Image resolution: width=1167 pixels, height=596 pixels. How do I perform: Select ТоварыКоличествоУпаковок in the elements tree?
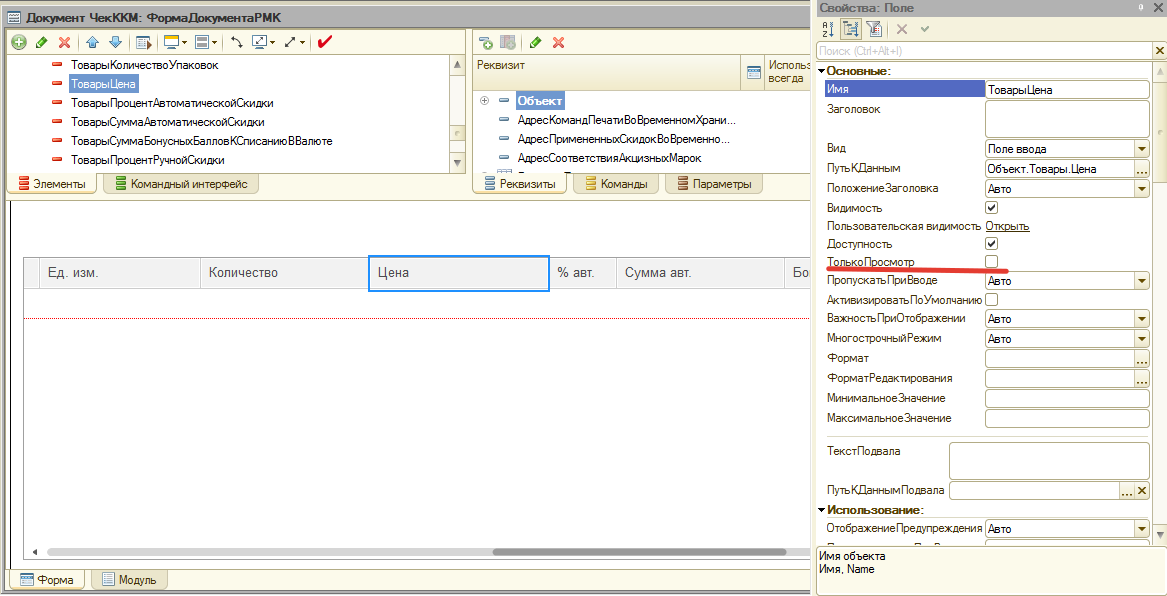click(x=144, y=65)
